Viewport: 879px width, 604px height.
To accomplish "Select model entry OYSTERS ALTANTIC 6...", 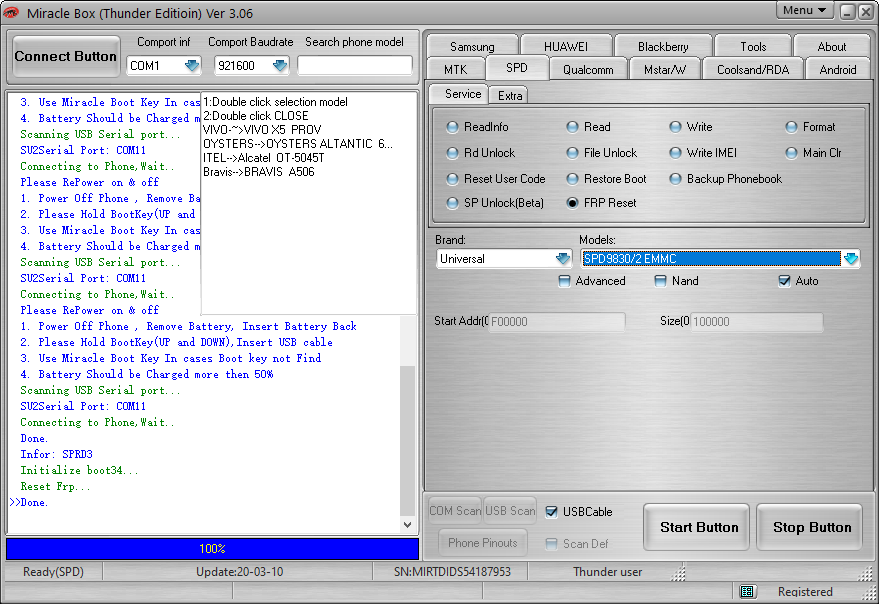I will point(298,144).
